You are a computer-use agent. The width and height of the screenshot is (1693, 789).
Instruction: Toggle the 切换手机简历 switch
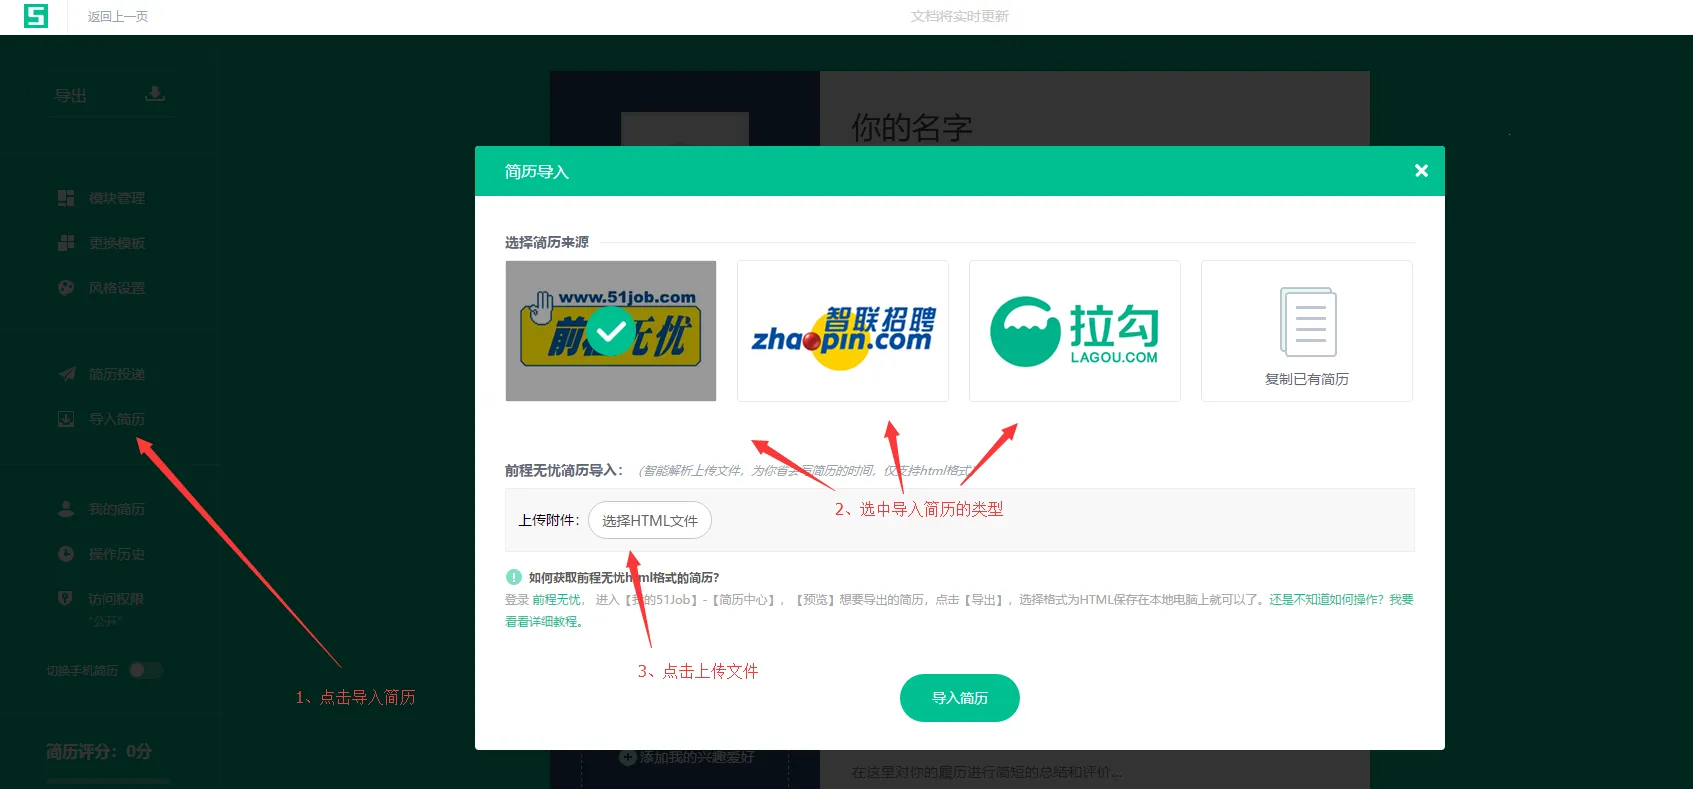(146, 670)
